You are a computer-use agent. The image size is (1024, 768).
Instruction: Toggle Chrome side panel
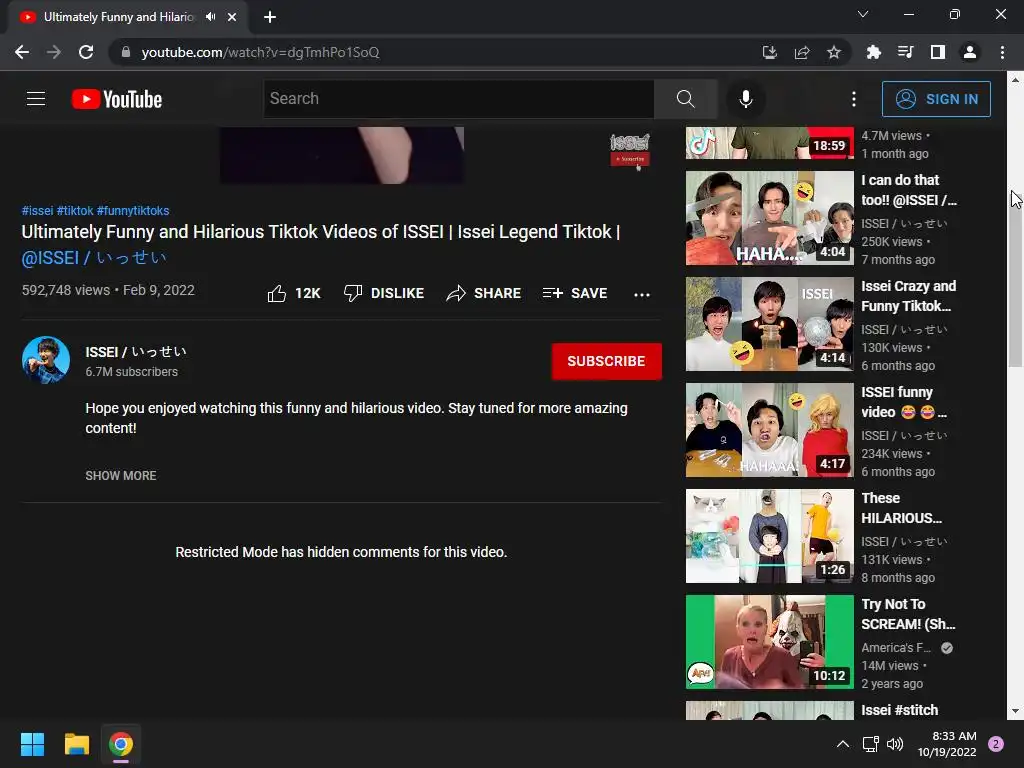938,52
